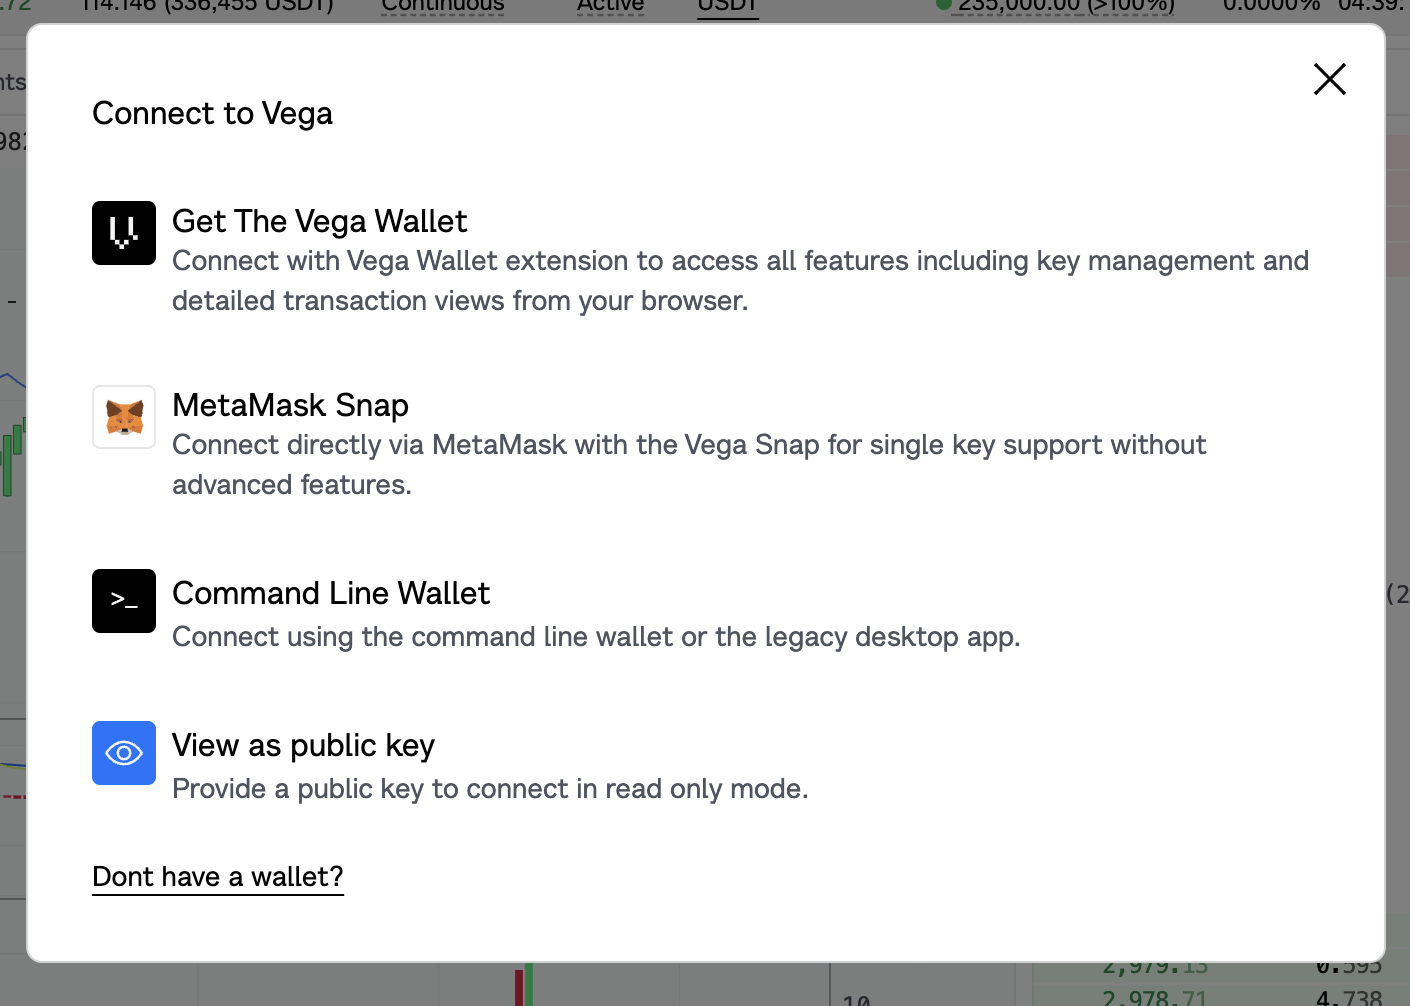This screenshot has height=1006, width=1410.
Task: Click the underlined USDT asset link
Action: (x=727, y=7)
